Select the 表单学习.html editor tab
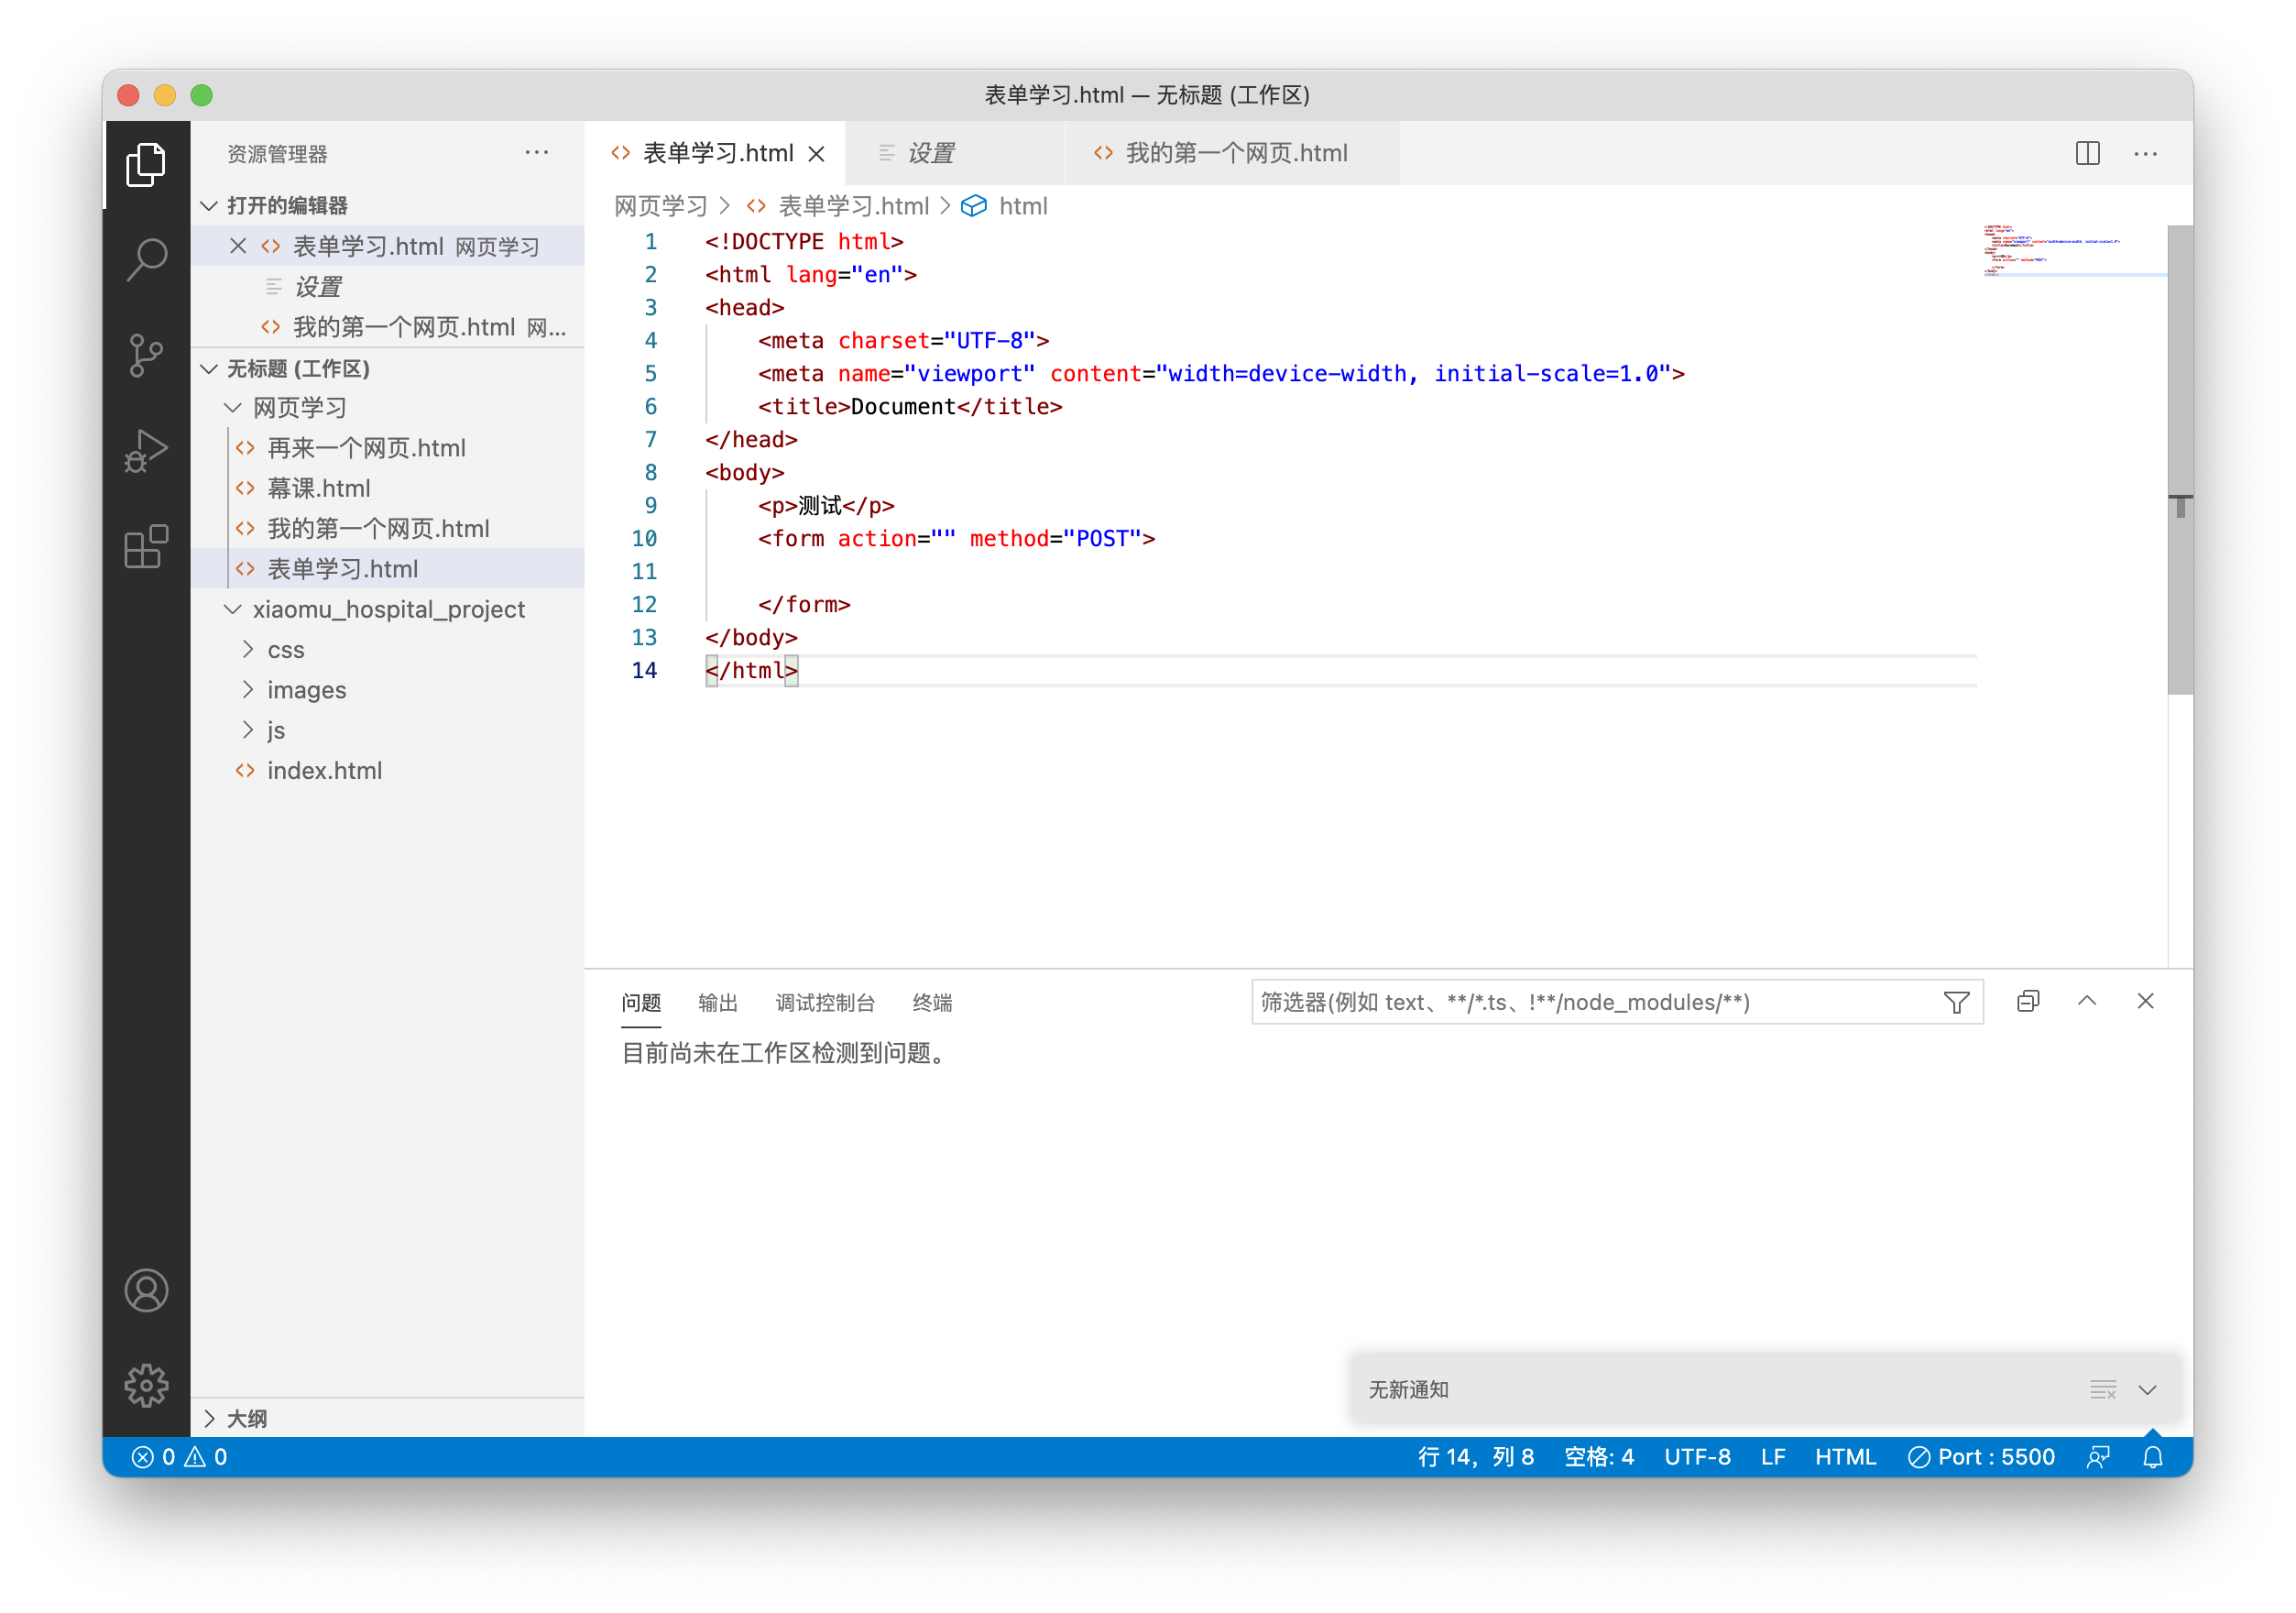This screenshot has height=1613, width=2296. (715, 153)
